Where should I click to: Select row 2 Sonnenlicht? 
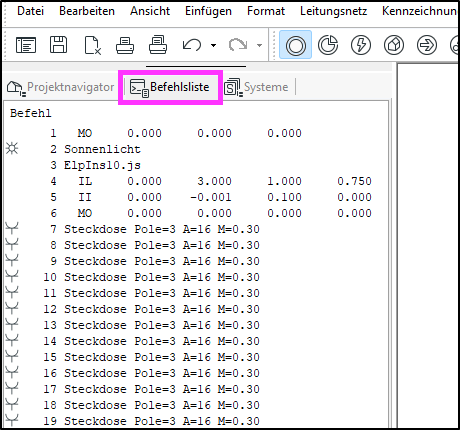coord(197,149)
